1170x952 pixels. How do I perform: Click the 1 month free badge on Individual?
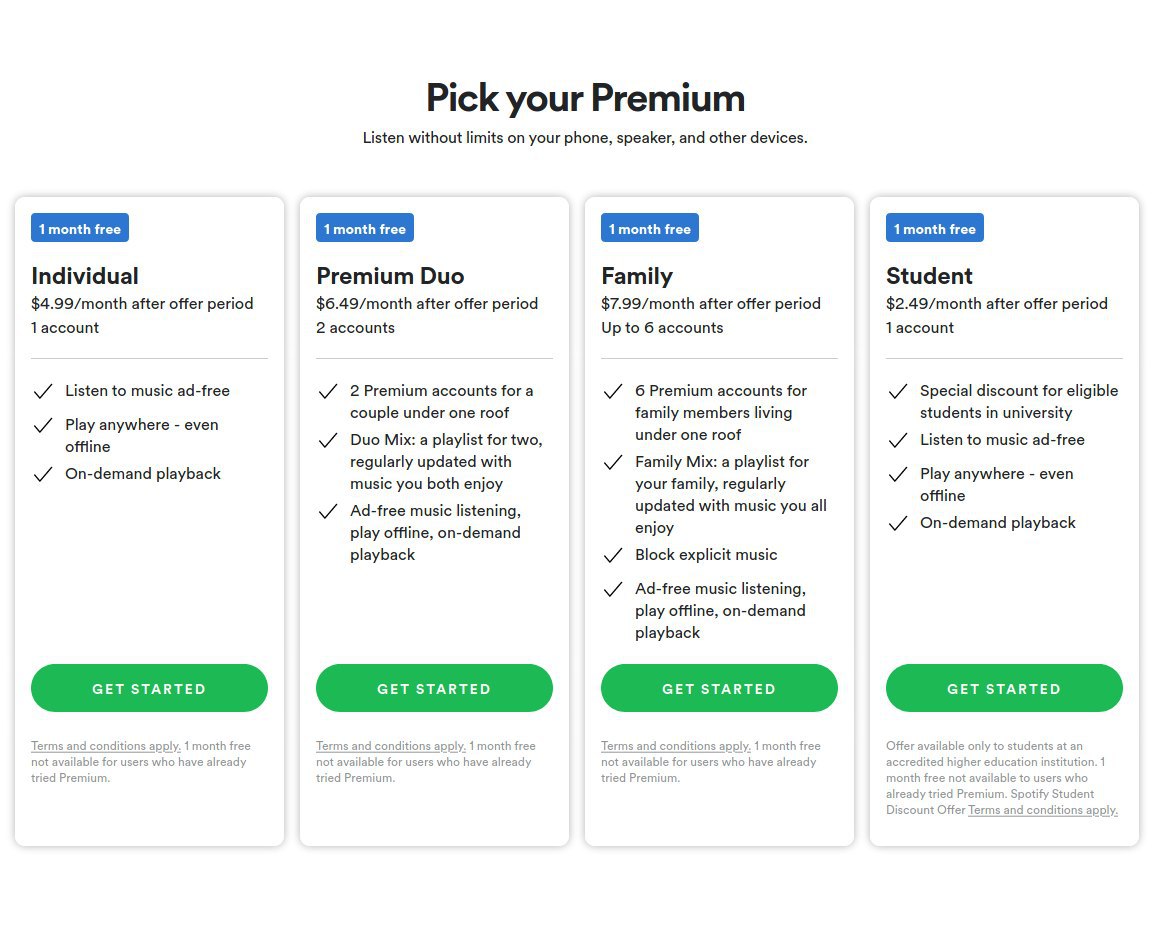point(80,228)
